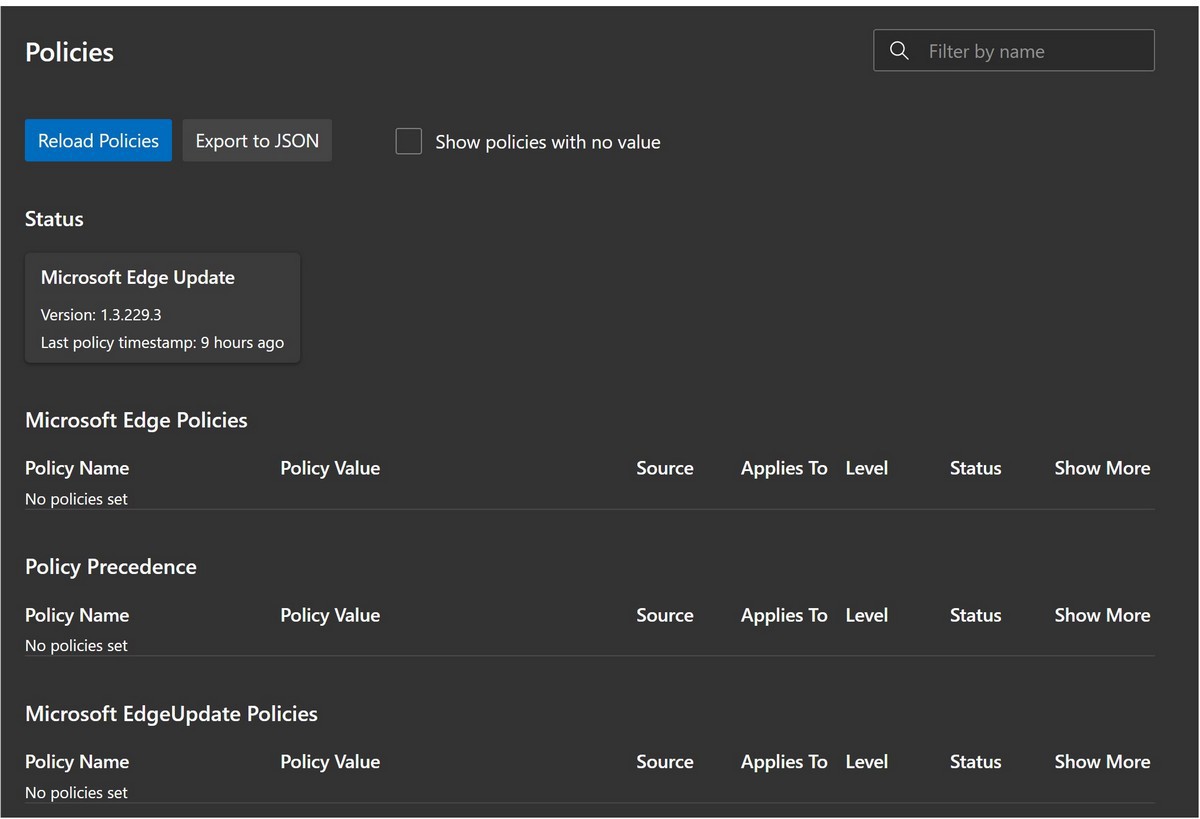Click Level header under Microsoft Edge Policies
1200x819 pixels.
click(867, 468)
